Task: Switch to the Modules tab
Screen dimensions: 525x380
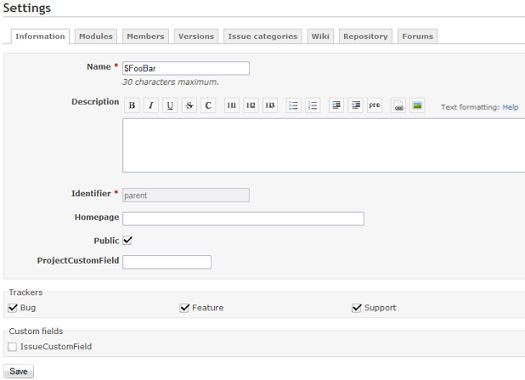Action: point(96,36)
